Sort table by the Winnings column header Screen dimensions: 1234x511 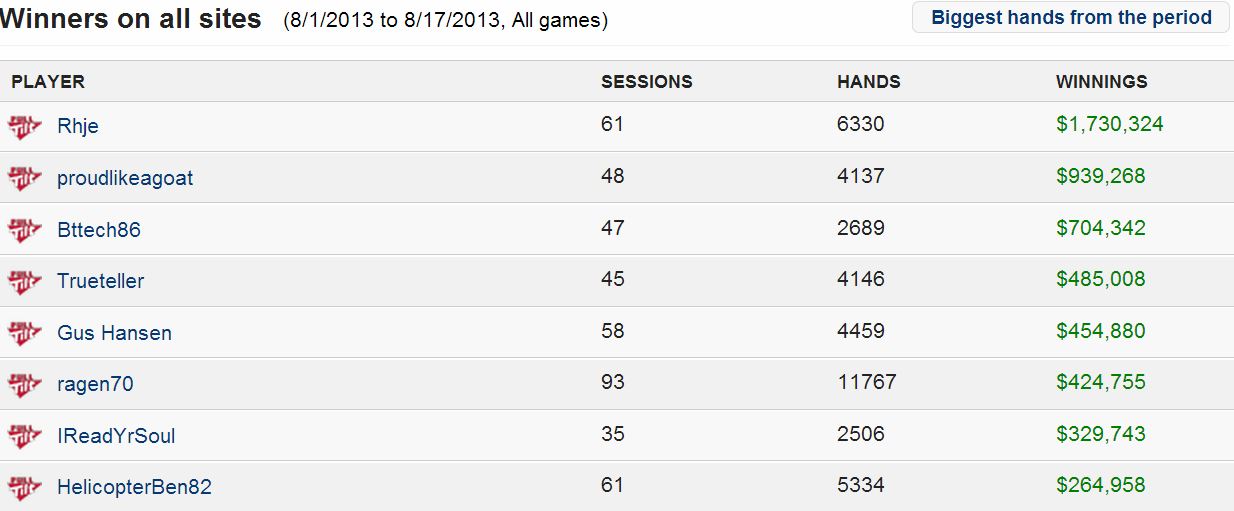pyautogui.click(x=1101, y=82)
